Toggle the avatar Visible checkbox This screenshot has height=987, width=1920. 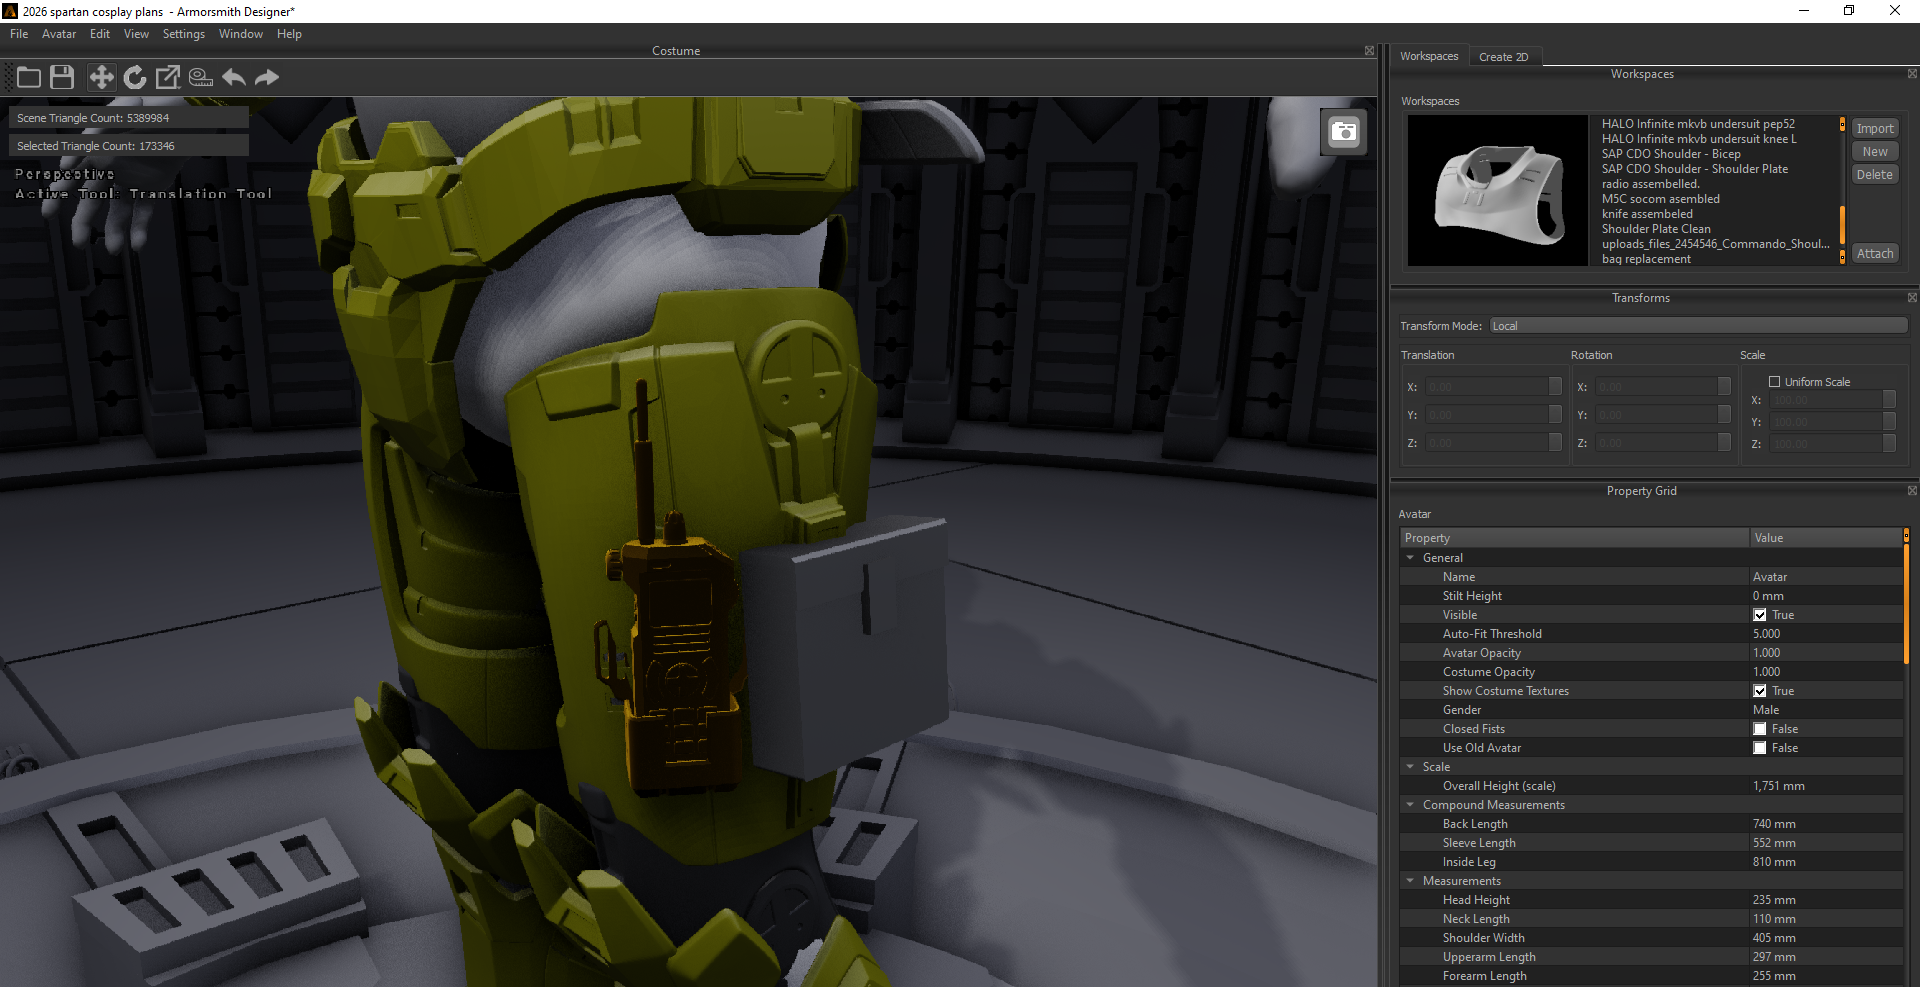[x=1759, y=614]
